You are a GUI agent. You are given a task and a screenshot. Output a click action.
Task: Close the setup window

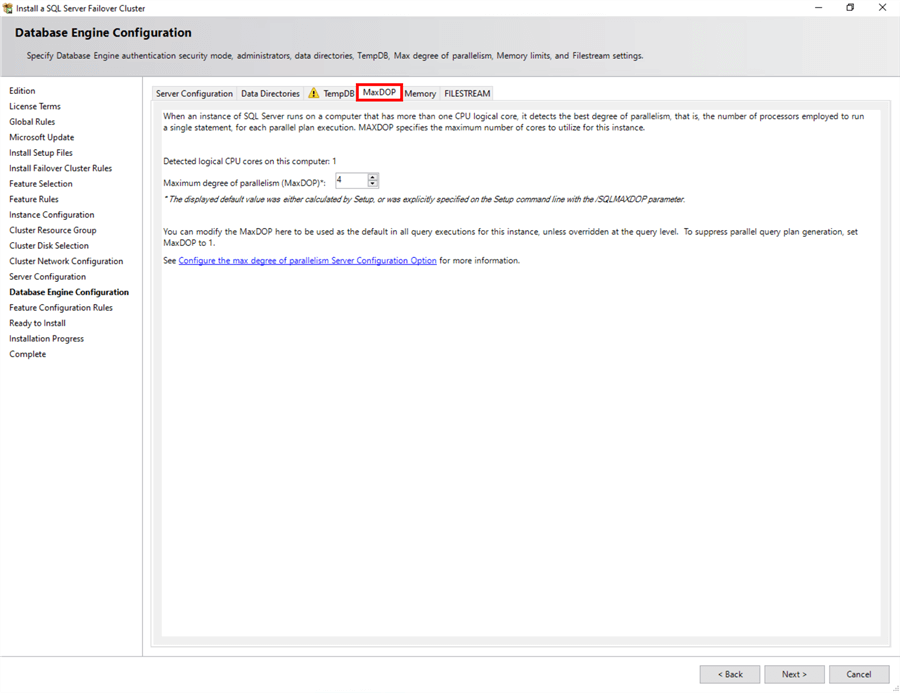(882, 7)
